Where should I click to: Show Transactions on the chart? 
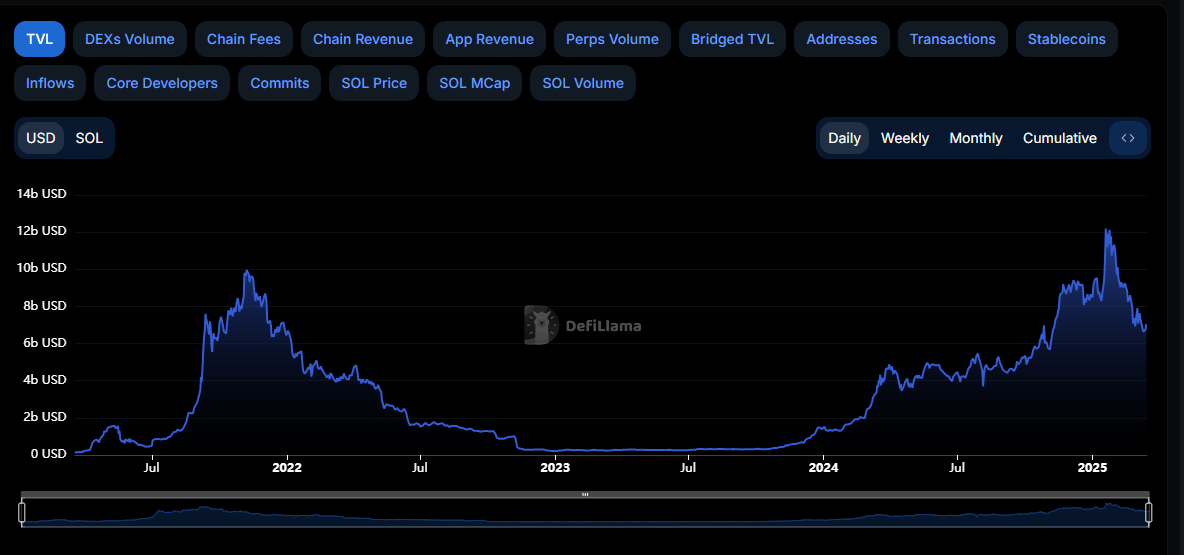click(x=953, y=39)
